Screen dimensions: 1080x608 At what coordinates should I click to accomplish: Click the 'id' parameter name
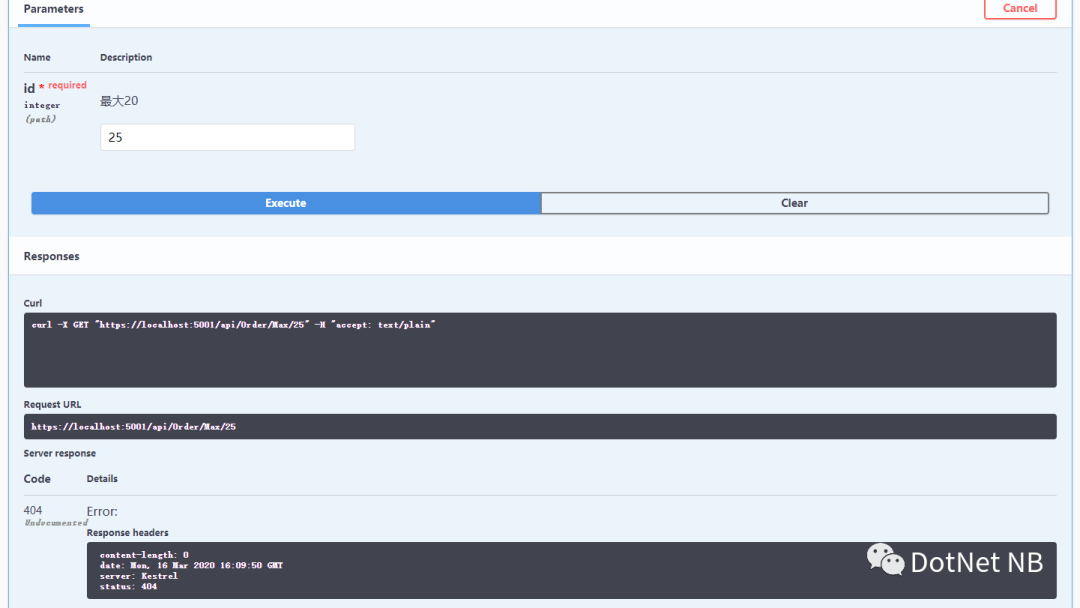click(x=29, y=88)
